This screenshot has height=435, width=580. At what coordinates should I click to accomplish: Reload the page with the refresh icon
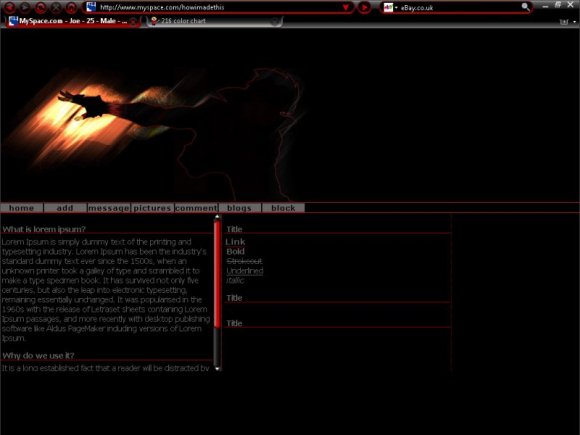coord(40,7)
